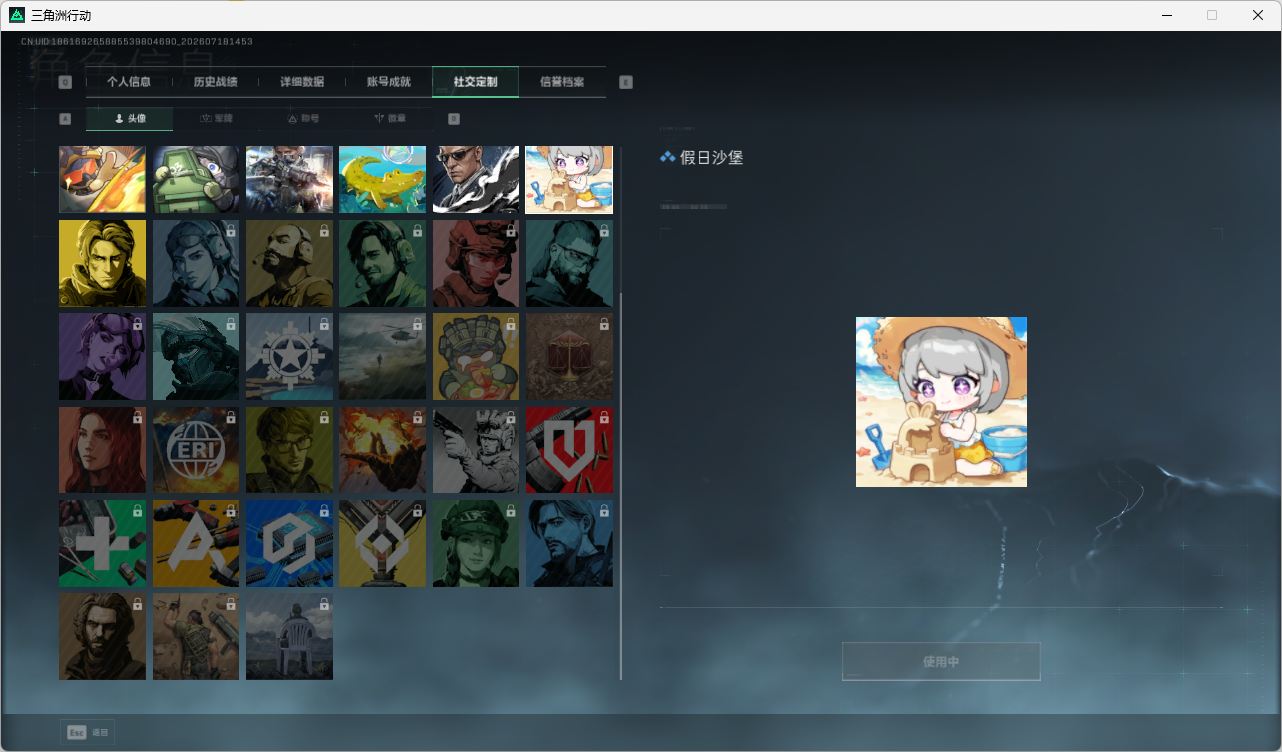Select the chibi sandcastle girl avatar
The height and width of the screenshot is (752, 1282).
click(x=569, y=179)
